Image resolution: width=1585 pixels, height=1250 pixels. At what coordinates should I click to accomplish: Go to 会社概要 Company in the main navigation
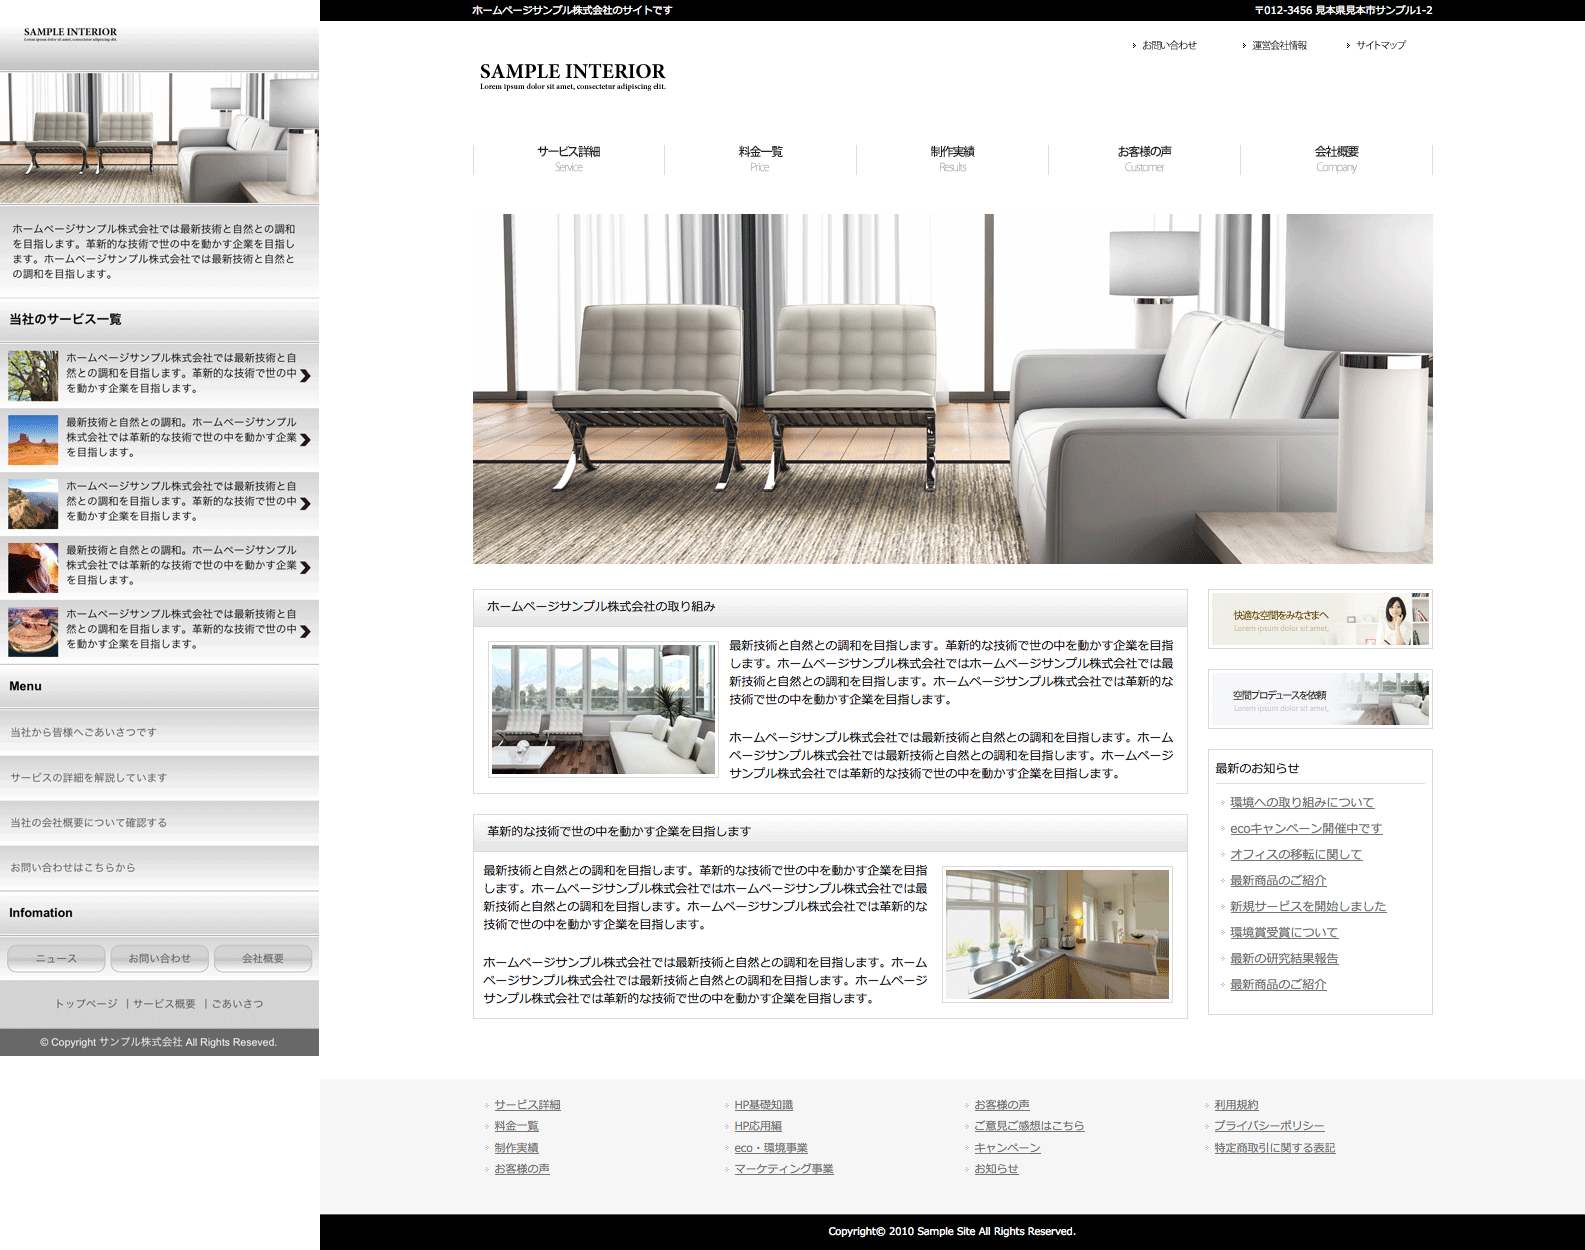(x=1336, y=158)
